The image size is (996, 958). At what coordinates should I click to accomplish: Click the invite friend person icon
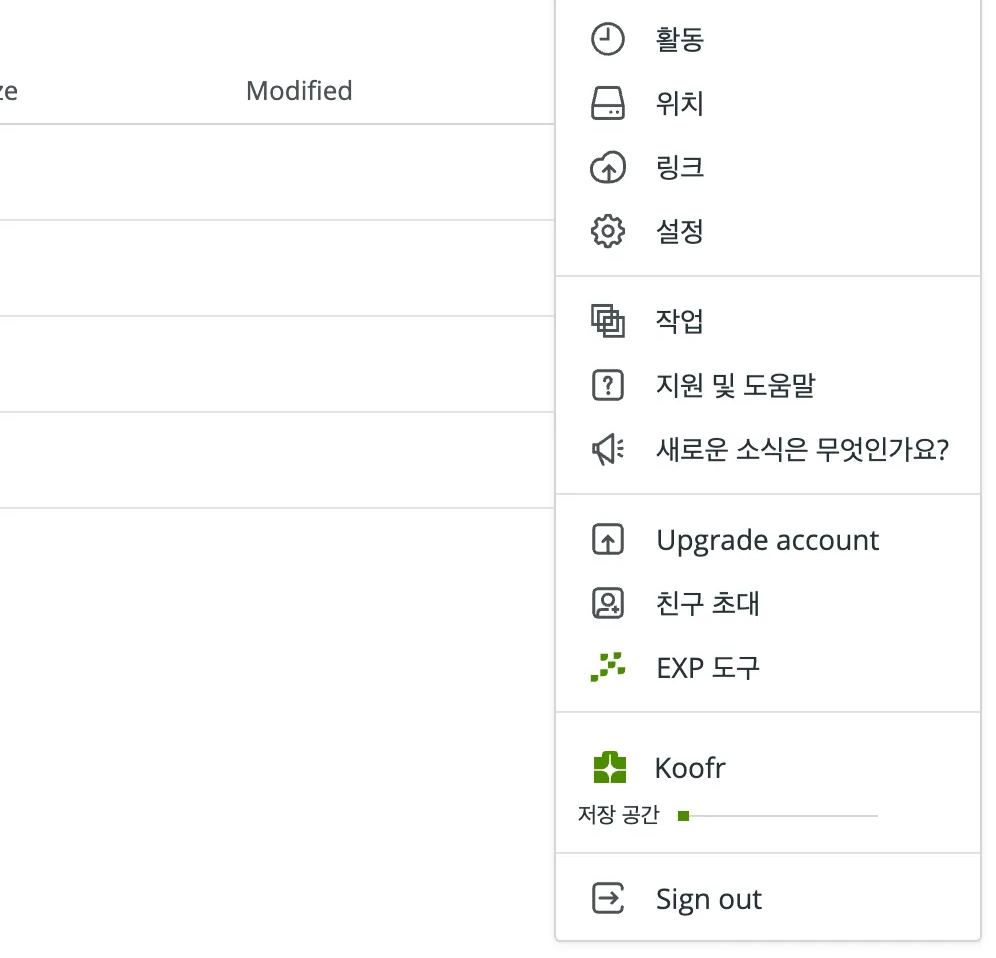point(608,604)
